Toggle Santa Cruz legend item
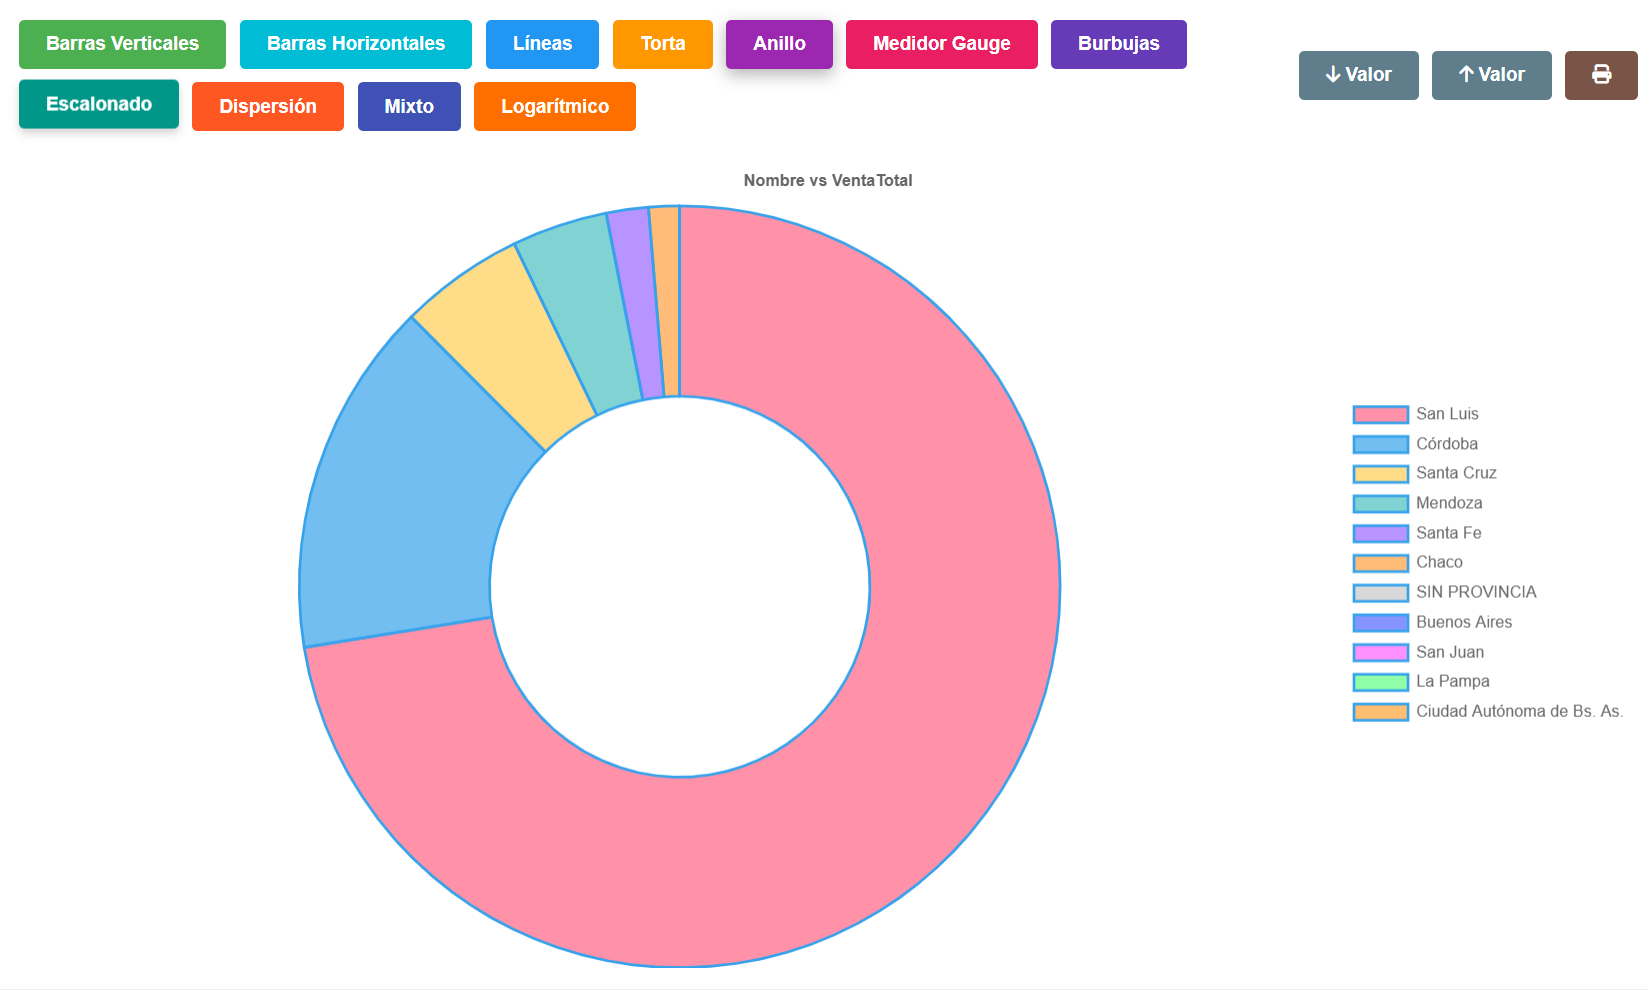 click(x=1455, y=473)
